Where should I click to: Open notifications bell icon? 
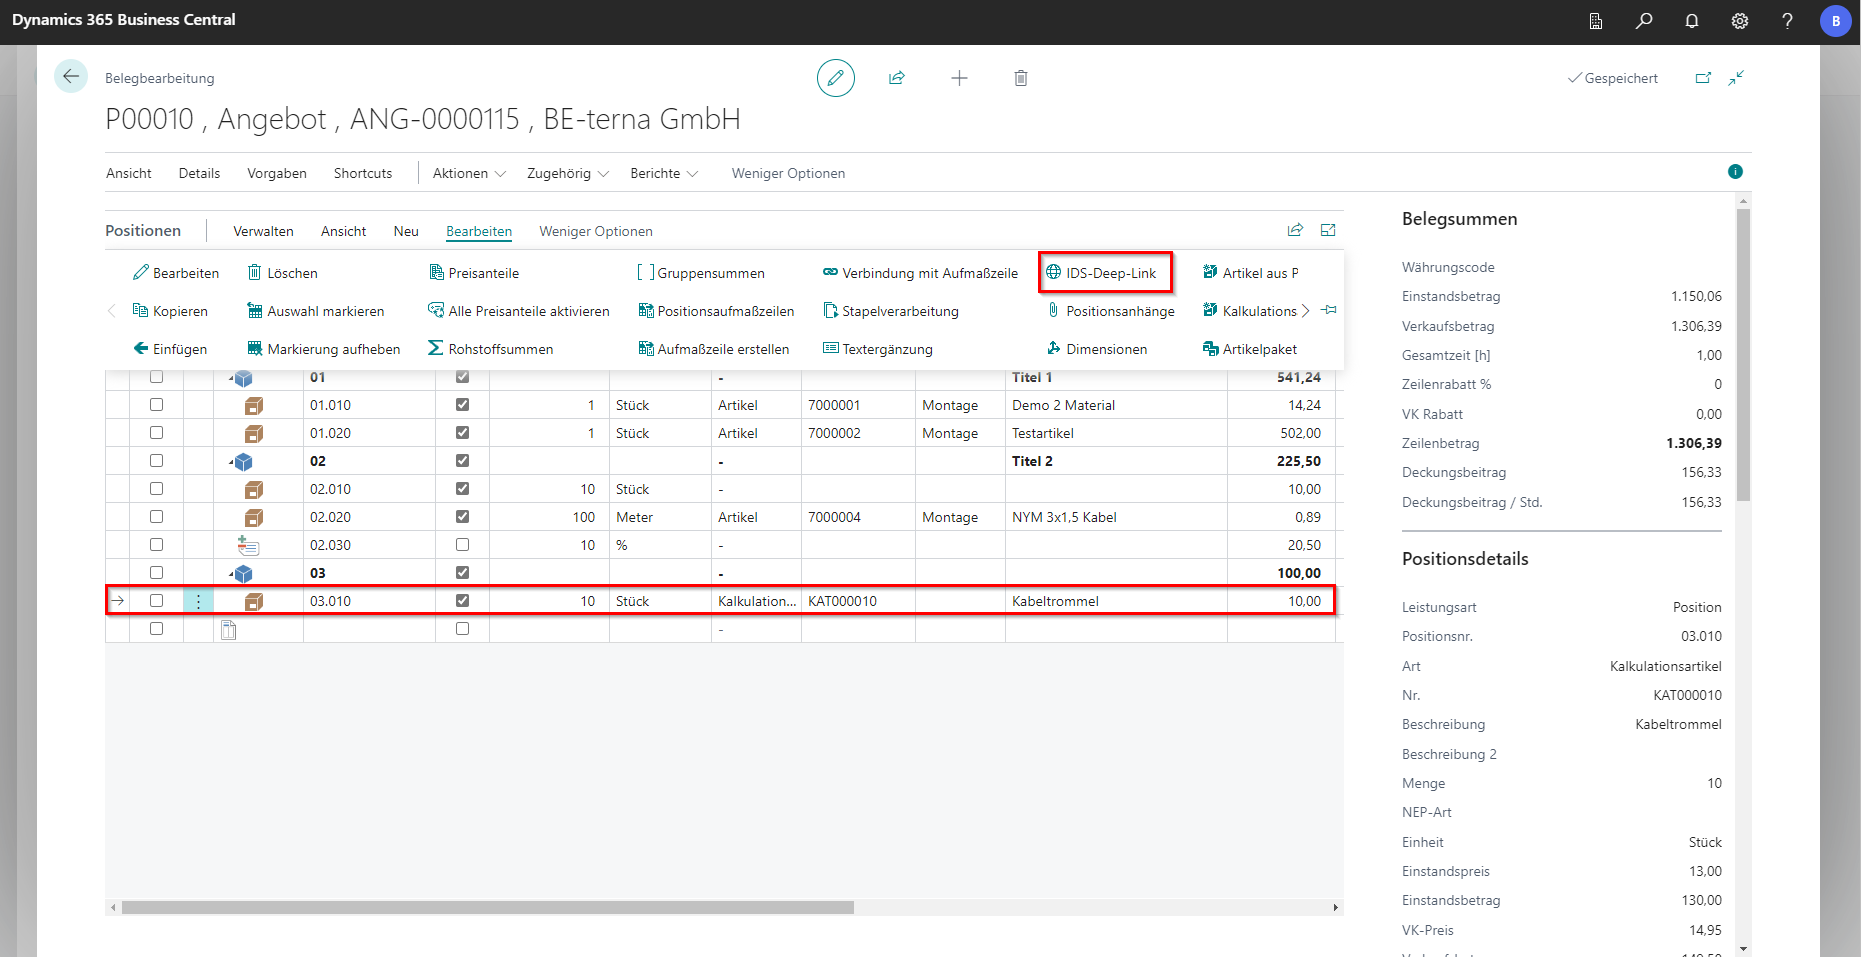[1692, 21]
